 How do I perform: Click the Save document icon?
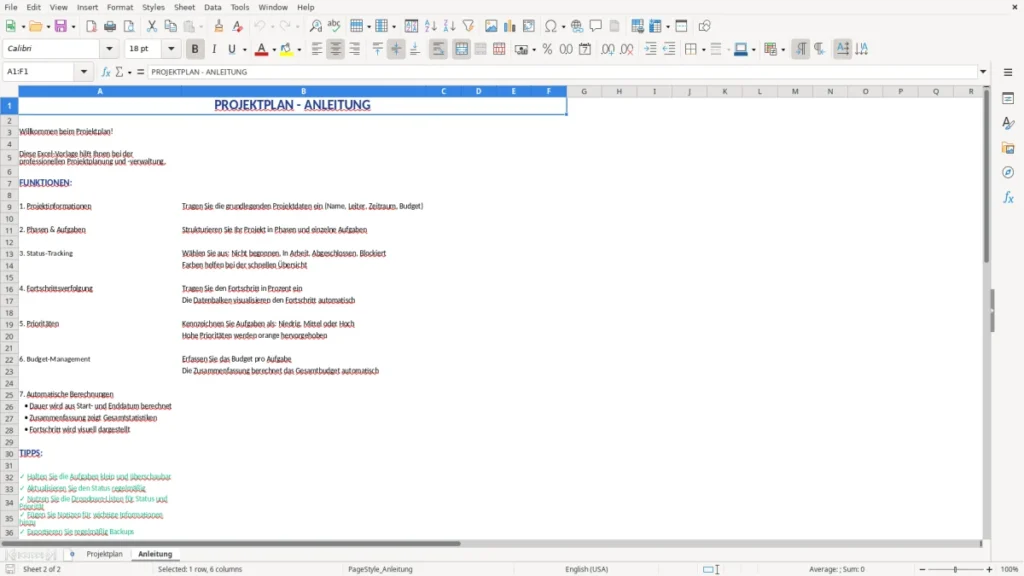point(61,26)
